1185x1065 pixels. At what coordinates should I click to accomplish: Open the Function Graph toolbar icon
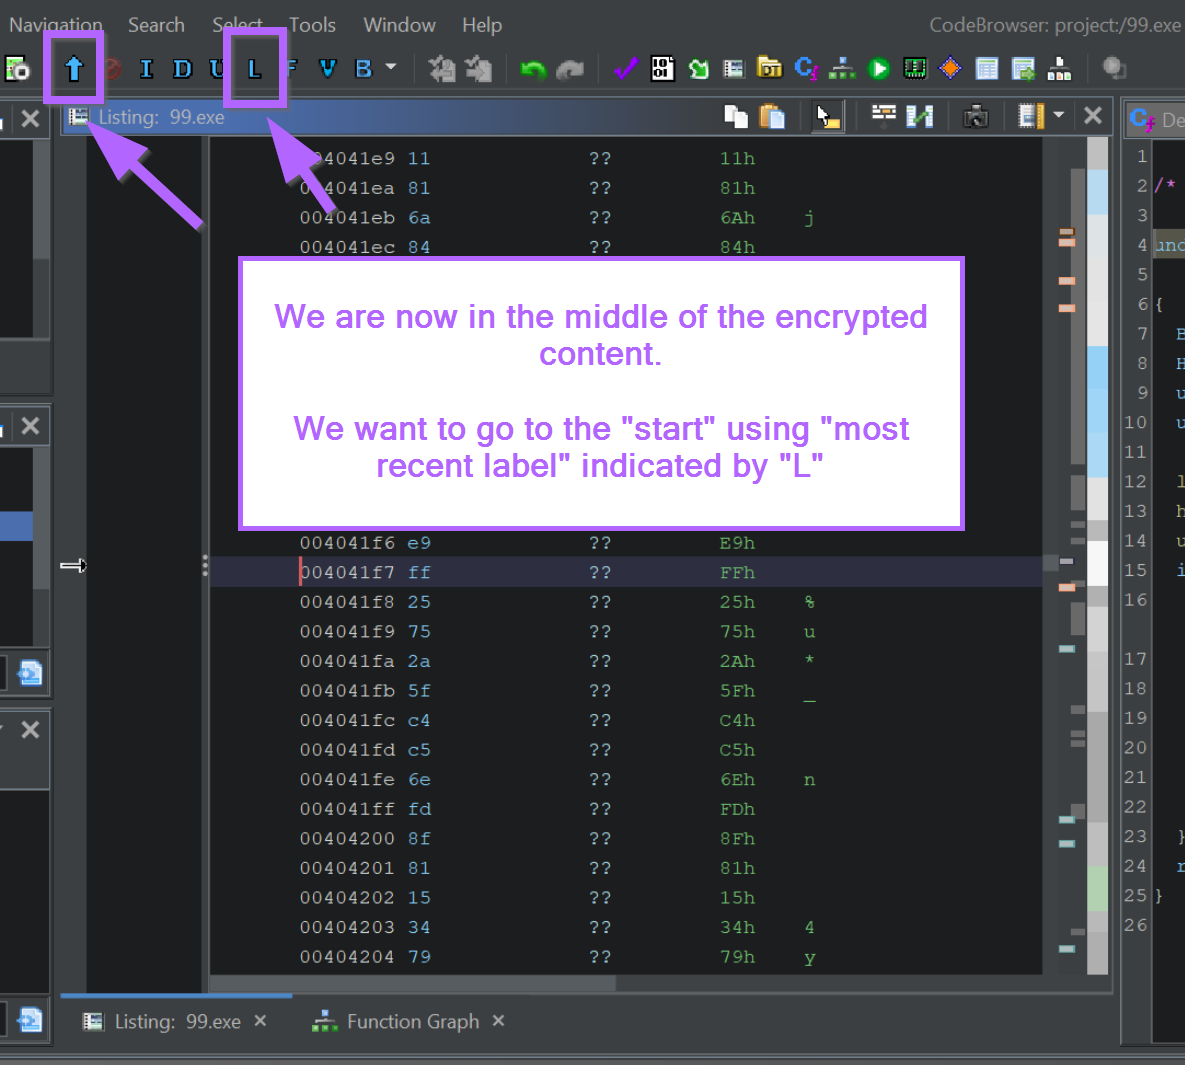point(842,68)
